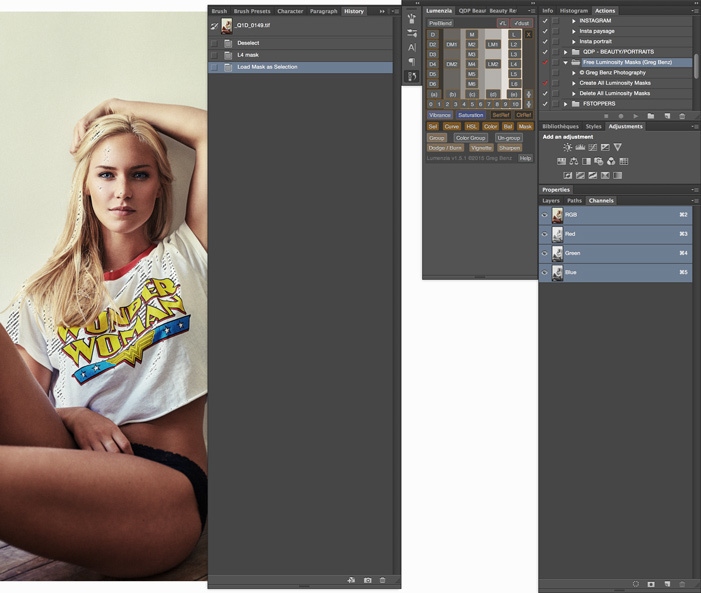Viewport: 701px width, 593px height.
Task: Switch to the Layers tab
Action: pos(551,201)
